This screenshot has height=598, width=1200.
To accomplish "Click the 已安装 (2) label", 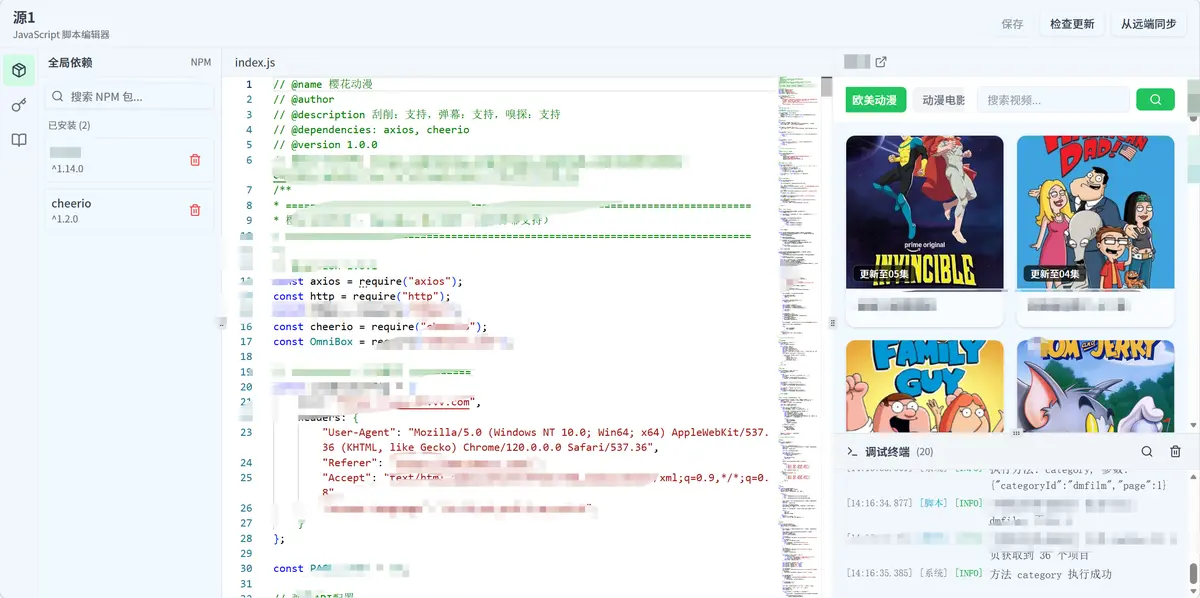I will pyautogui.click(x=69, y=125).
